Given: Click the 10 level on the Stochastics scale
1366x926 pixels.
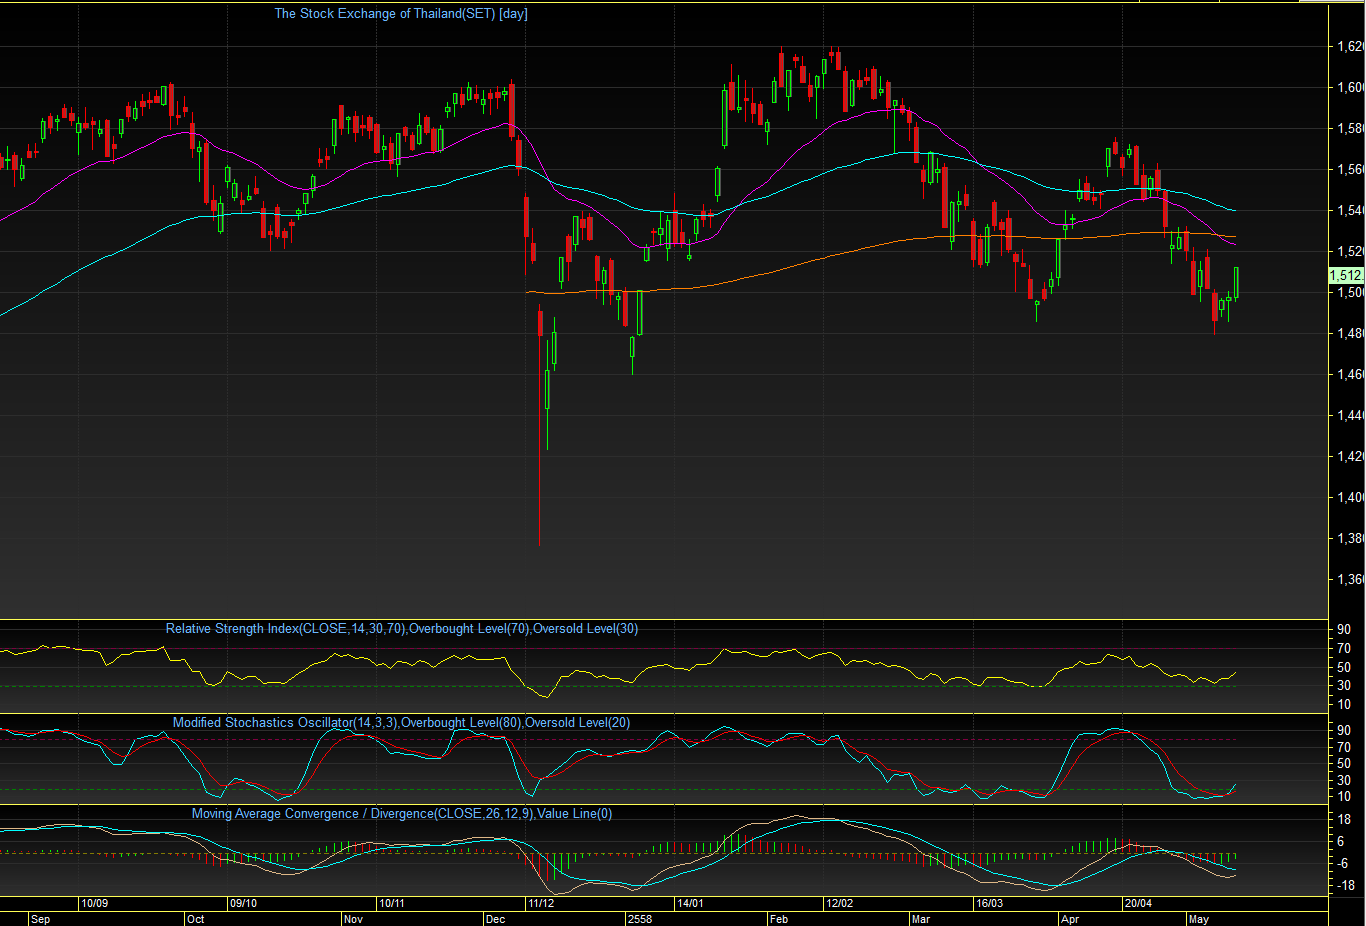Looking at the screenshot, I should click(x=1344, y=796).
